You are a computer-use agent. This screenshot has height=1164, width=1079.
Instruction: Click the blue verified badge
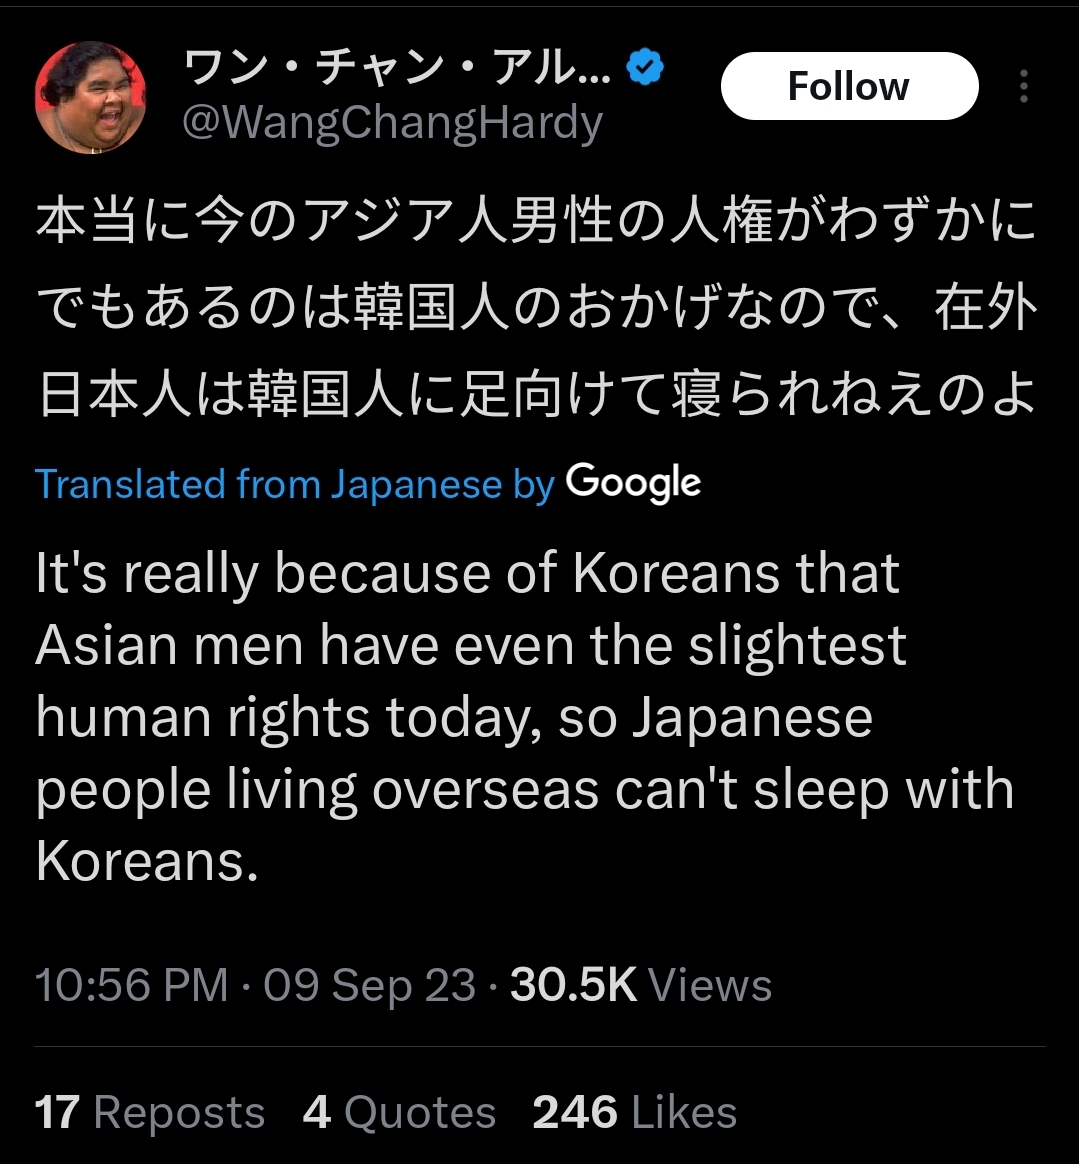pos(645,68)
